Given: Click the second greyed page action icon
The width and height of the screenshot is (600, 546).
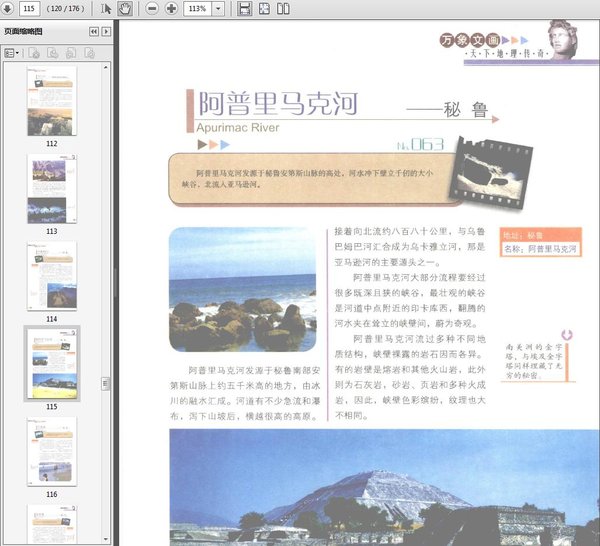Looking at the screenshot, I should [52, 53].
